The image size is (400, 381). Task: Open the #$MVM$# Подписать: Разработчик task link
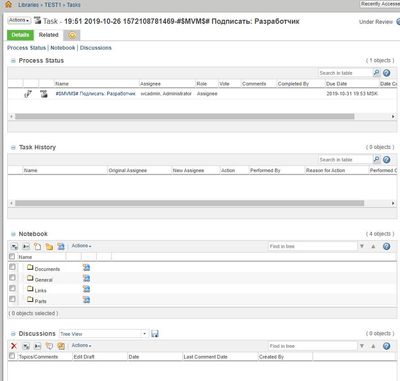(96, 94)
